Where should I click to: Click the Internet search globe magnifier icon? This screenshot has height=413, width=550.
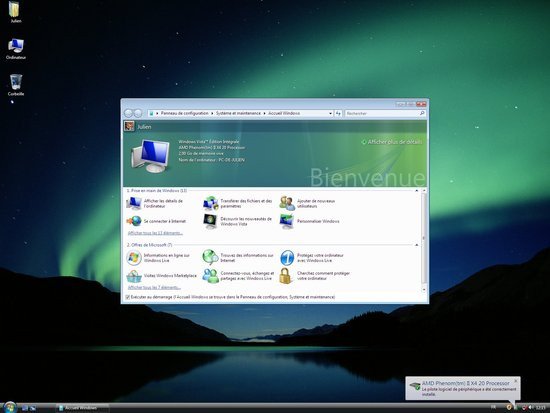click(210, 257)
